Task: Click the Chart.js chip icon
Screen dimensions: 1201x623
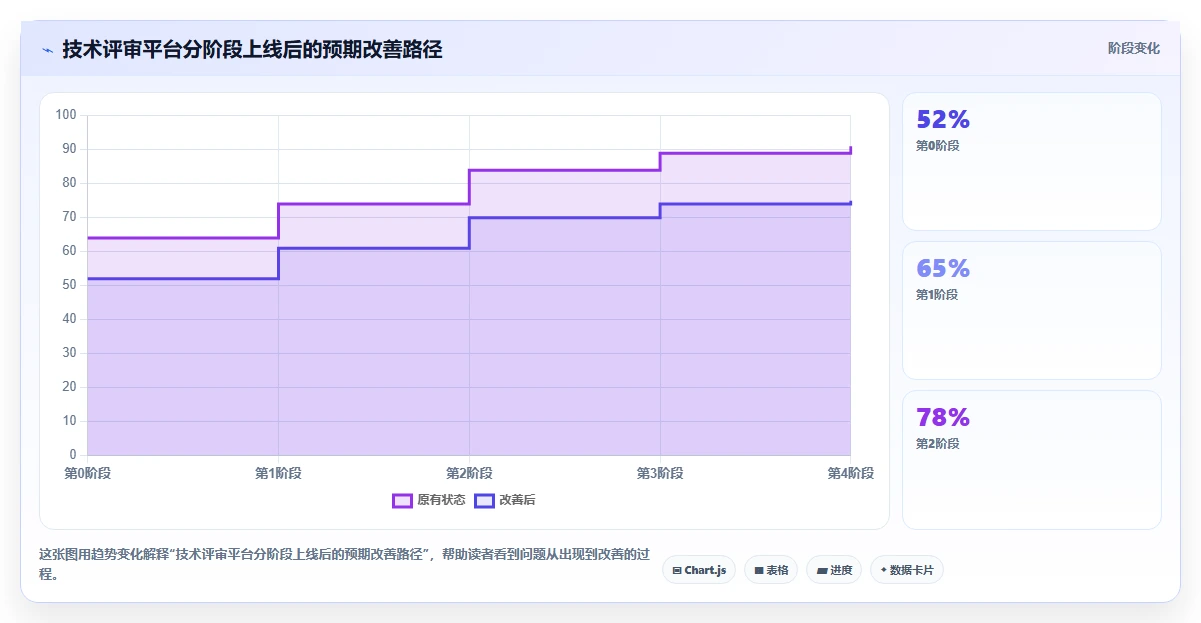Action: point(677,570)
